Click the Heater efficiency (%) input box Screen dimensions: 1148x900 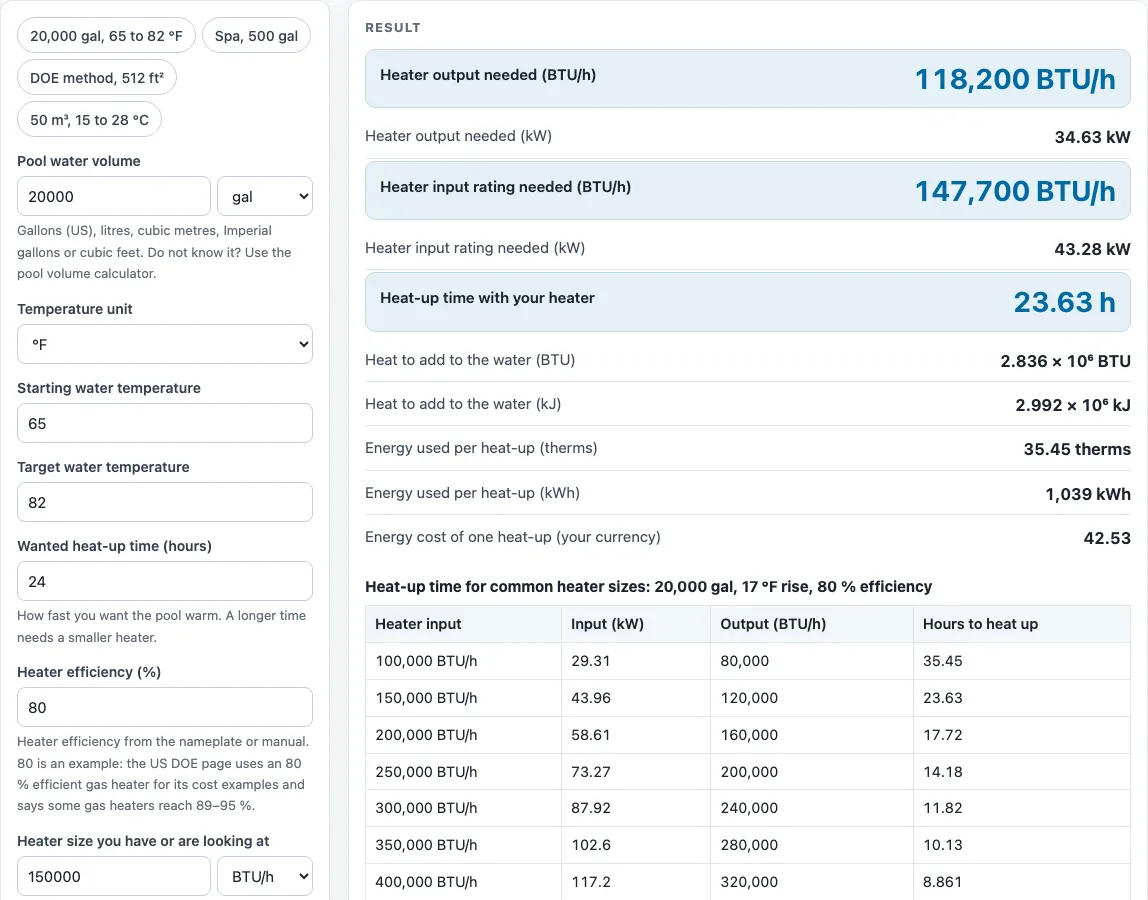coord(165,707)
